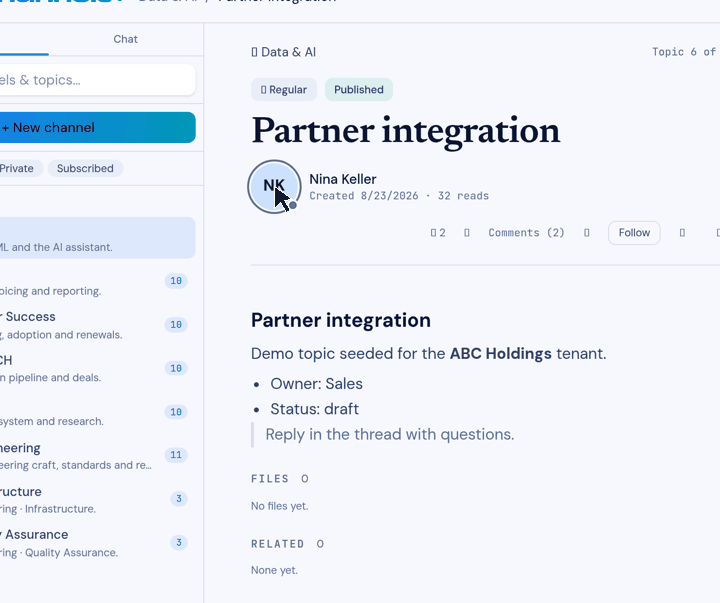Click the small icon before Data & AI
The height and width of the screenshot is (603, 720).
pyautogui.click(x=254, y=52)
